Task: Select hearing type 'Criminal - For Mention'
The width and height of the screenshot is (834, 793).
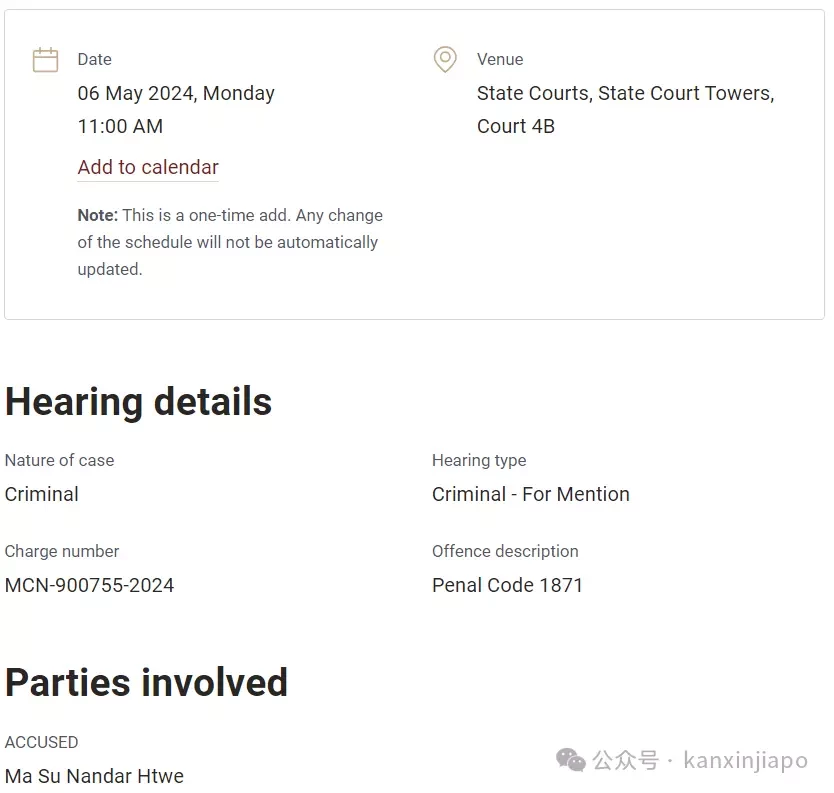Action: [531, 494]
